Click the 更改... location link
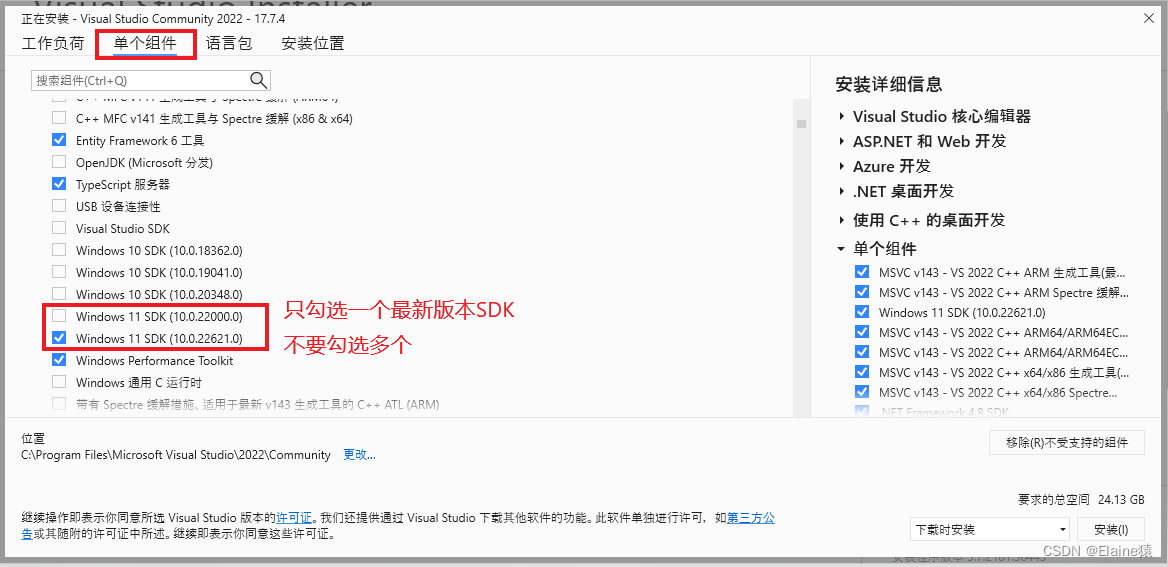Screen dimensions: 1168x567 point(359,454)
